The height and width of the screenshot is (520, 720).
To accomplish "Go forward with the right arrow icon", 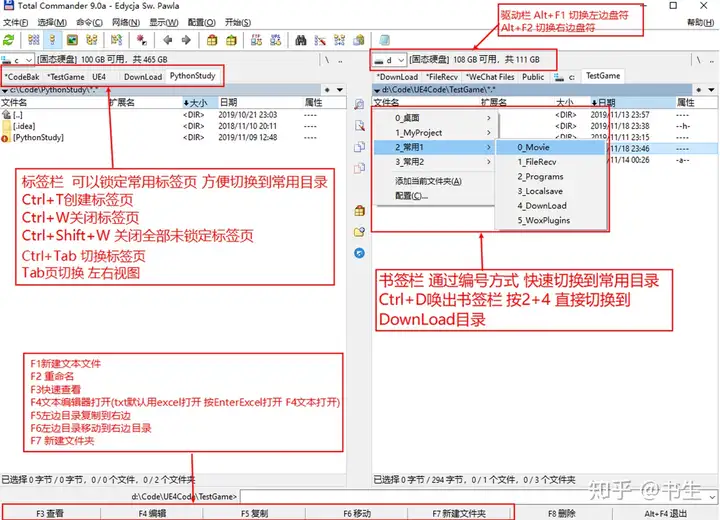I will [186, 40].
